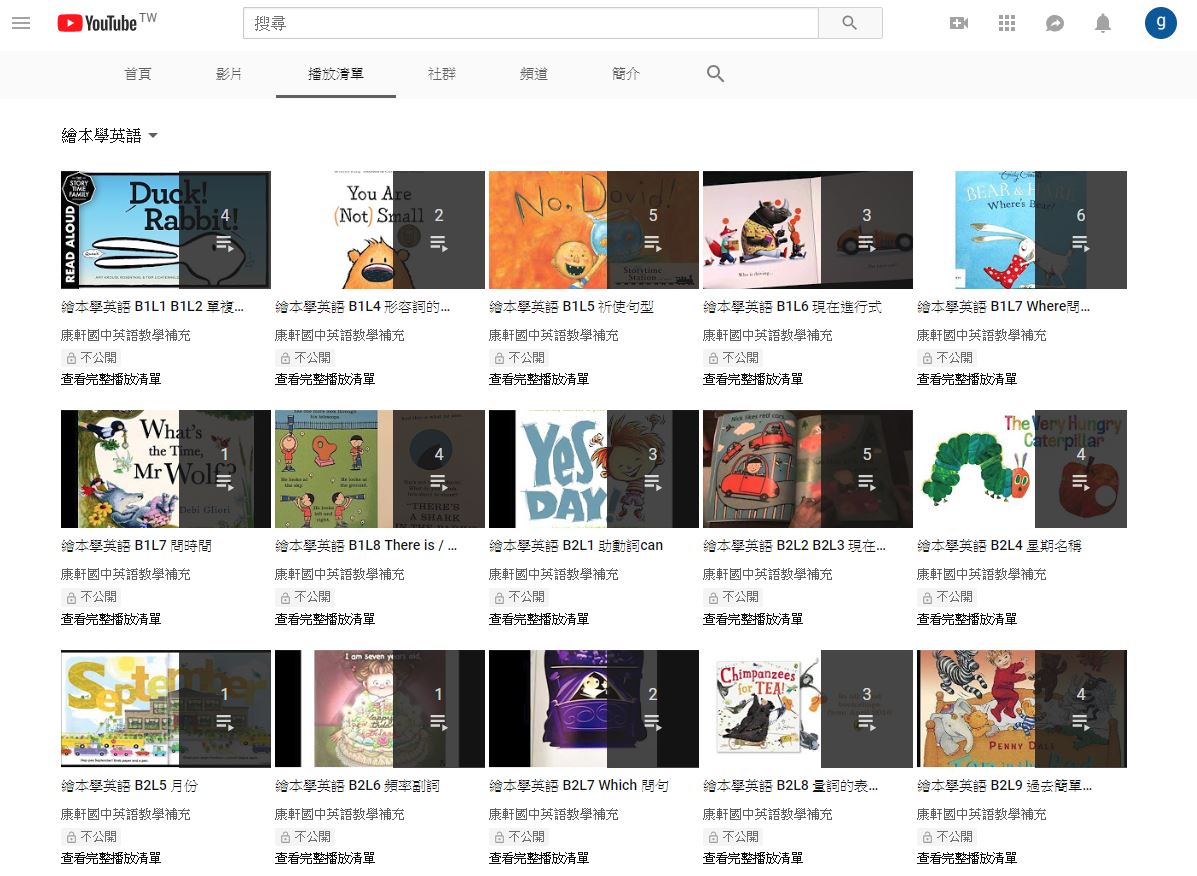The height and width of the screenshot is (876, 1197).
Task: Click playlist icon on Where's Bear thumbnail
Action: click(1081, 243)
